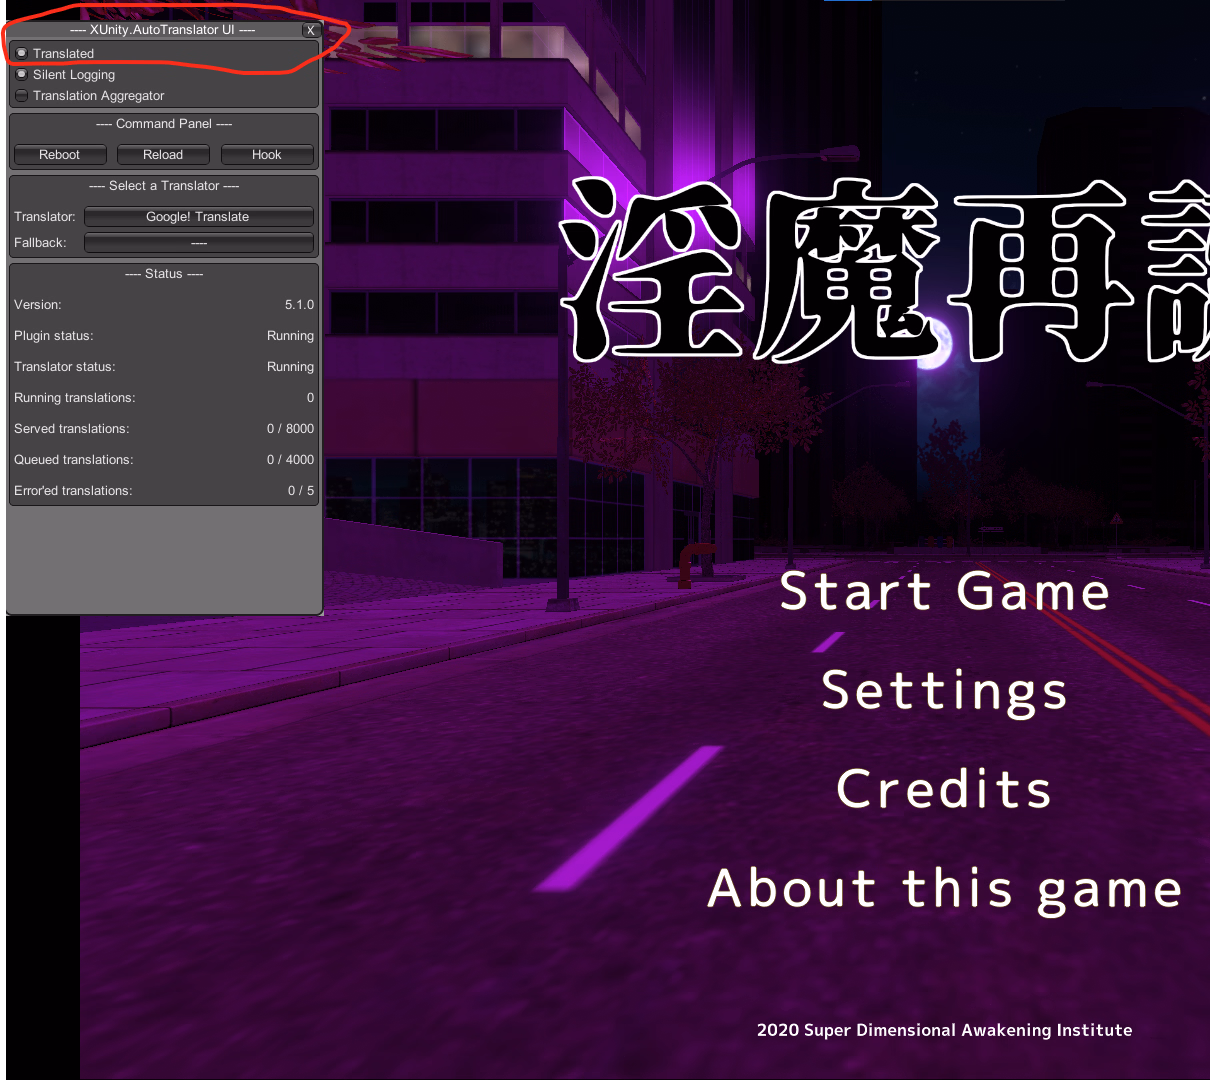
Task: Click the Version number 5.1.0
Action: (299, 305)
